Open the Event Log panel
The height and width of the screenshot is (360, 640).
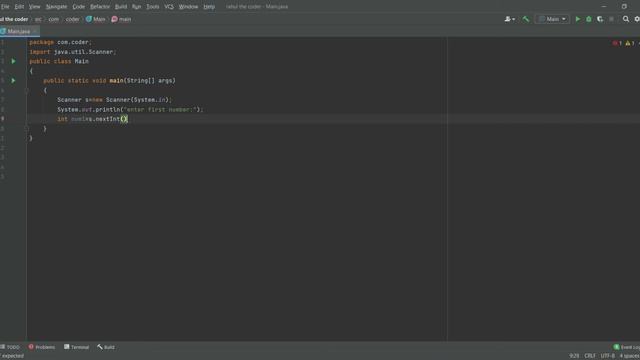click(x=627, y=347)
